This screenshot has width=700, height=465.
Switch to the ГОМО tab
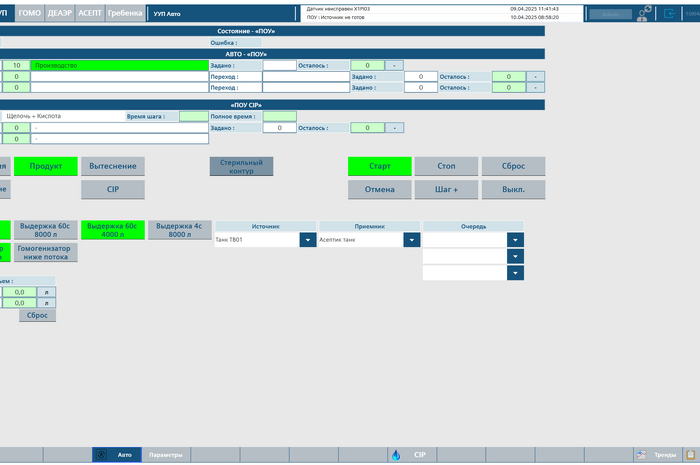click(x=30, y=12)
